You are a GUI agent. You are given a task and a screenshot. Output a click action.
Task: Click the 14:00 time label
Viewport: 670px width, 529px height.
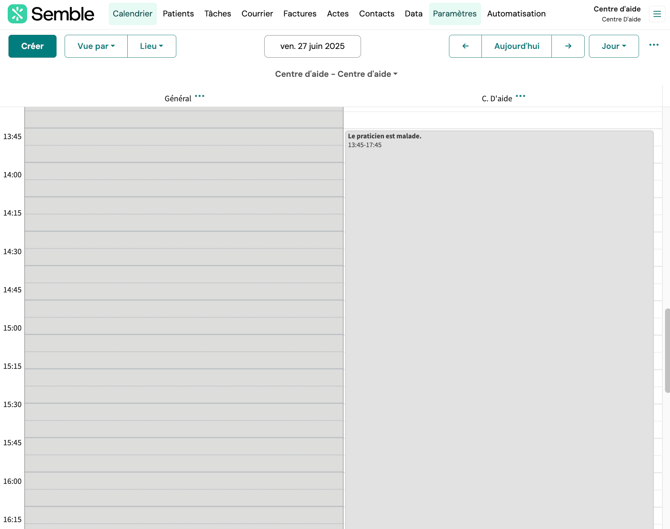[x=12, y=175]
